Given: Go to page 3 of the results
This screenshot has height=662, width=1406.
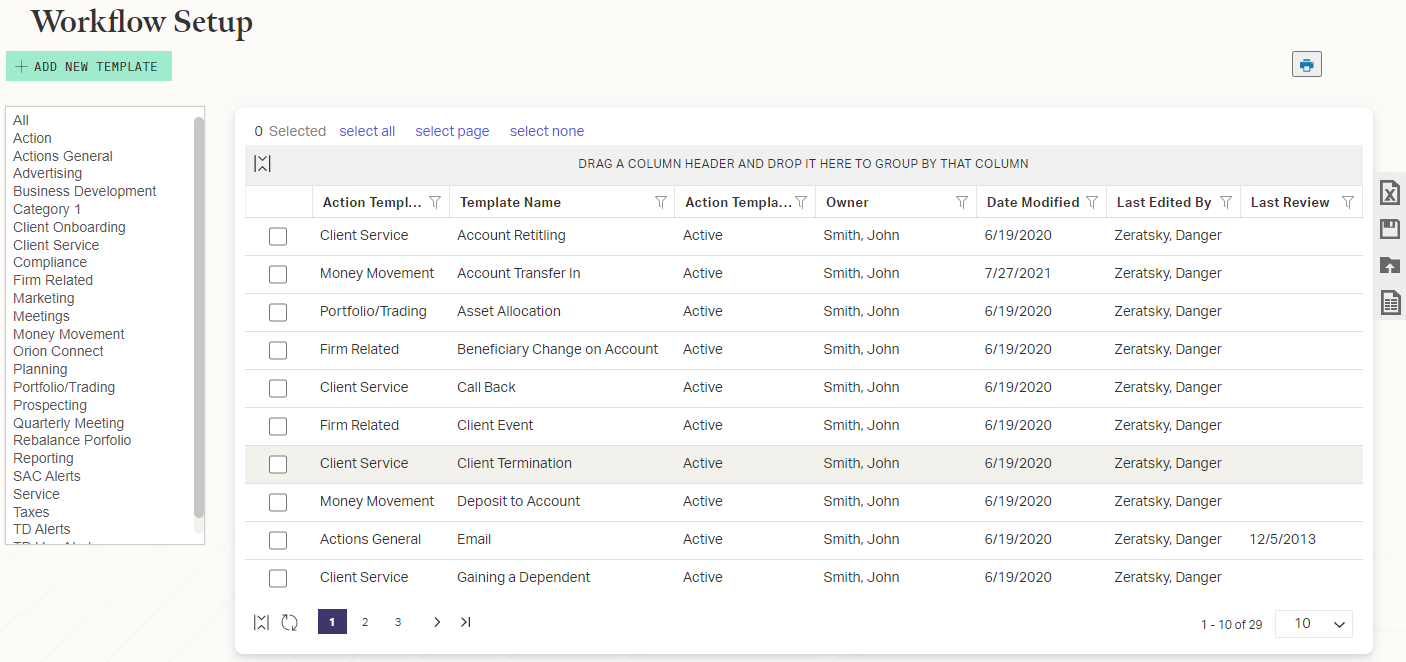Looking at the screenshot, I should 397,622.
